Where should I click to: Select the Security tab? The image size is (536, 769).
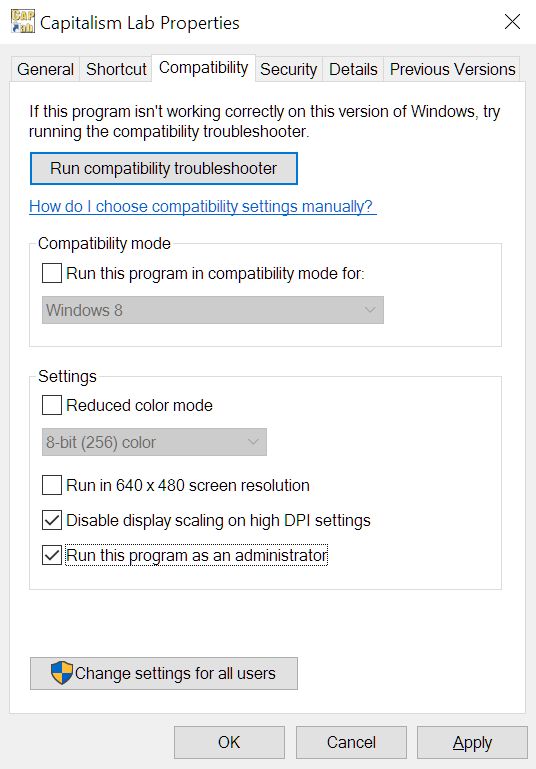click(x=288, y=69)
